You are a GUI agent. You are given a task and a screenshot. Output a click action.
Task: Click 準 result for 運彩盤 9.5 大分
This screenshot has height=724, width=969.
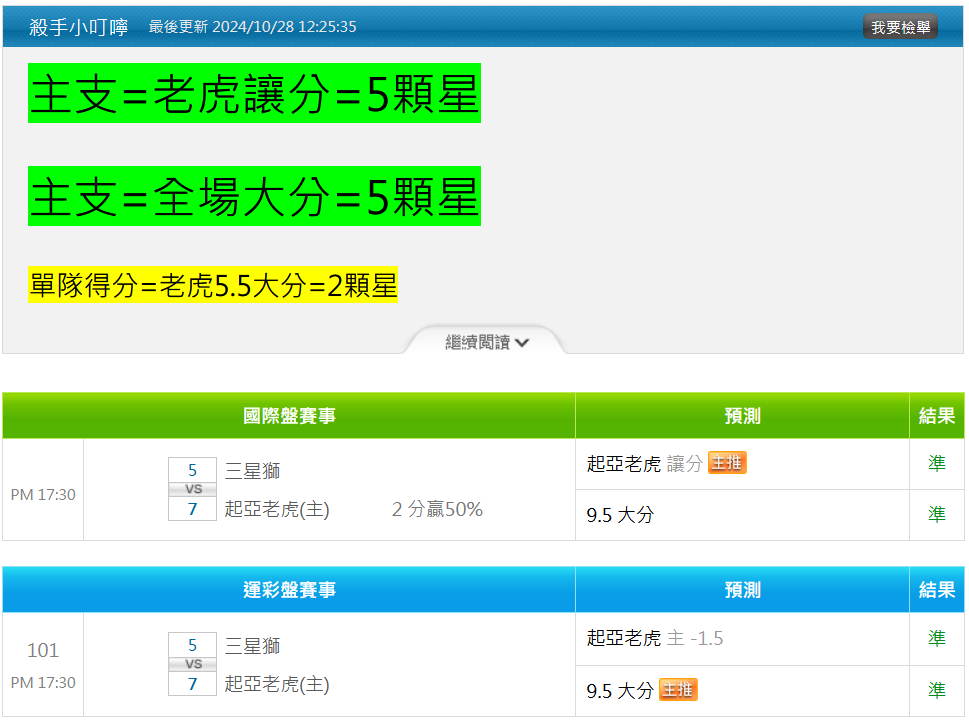[937, 690]
